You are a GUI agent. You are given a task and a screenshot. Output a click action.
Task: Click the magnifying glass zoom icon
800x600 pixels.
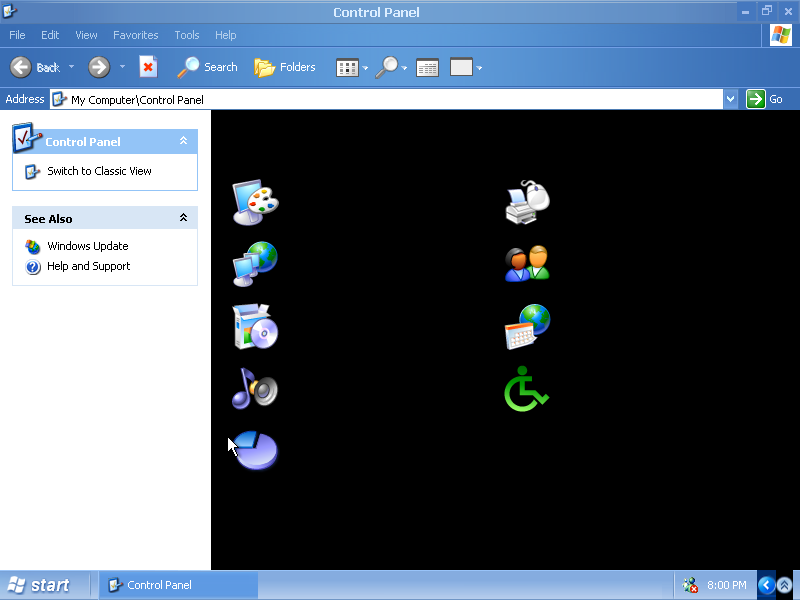(x=387, y=67)
